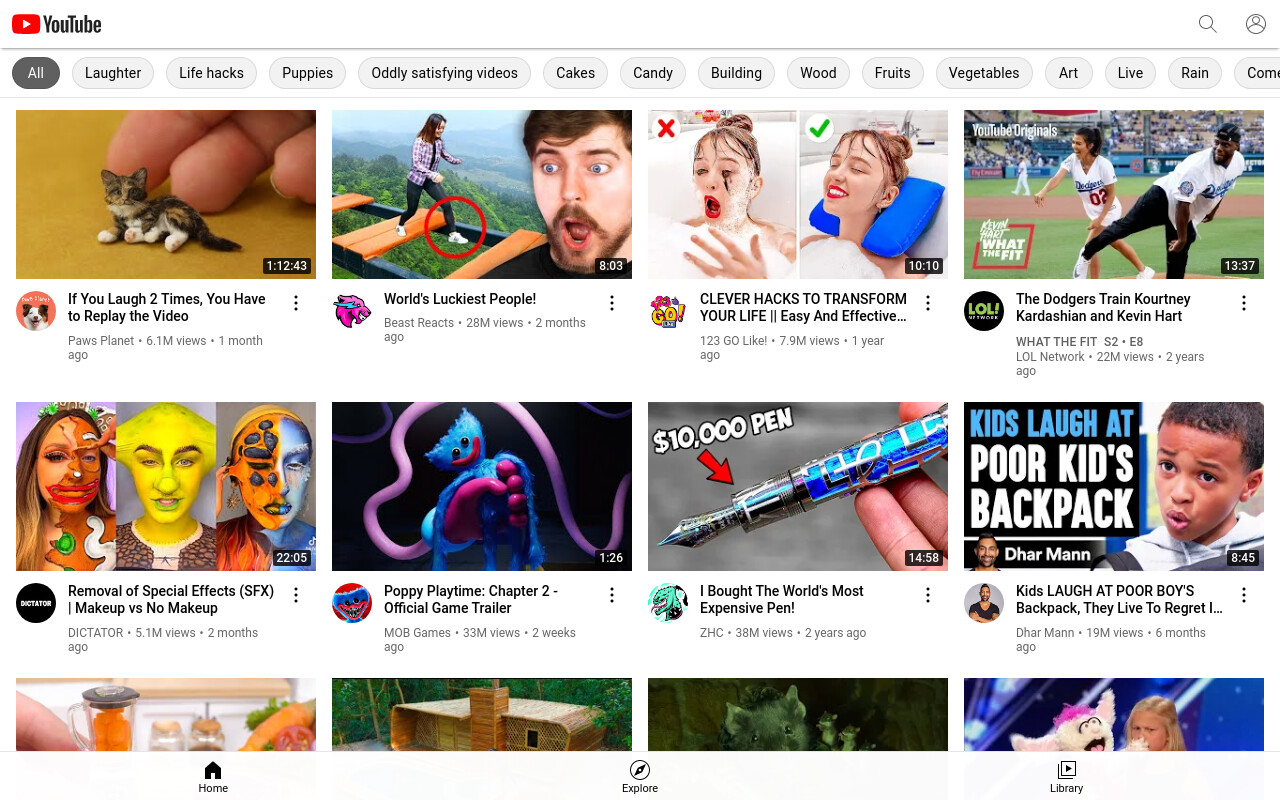Open Paws Planet channel avatar
The image size is (1280, 800).
tap(36, 311)
